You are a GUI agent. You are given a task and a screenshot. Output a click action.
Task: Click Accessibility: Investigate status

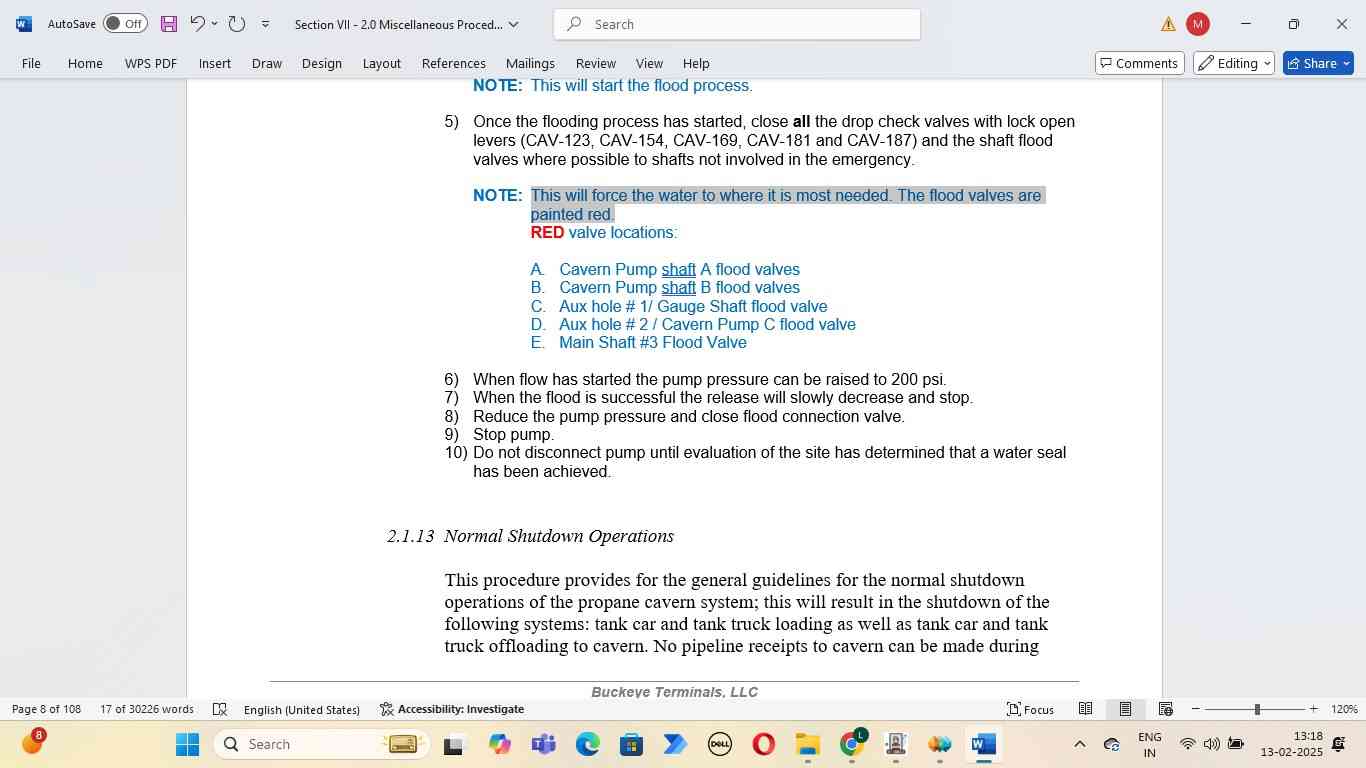point(452,709)
